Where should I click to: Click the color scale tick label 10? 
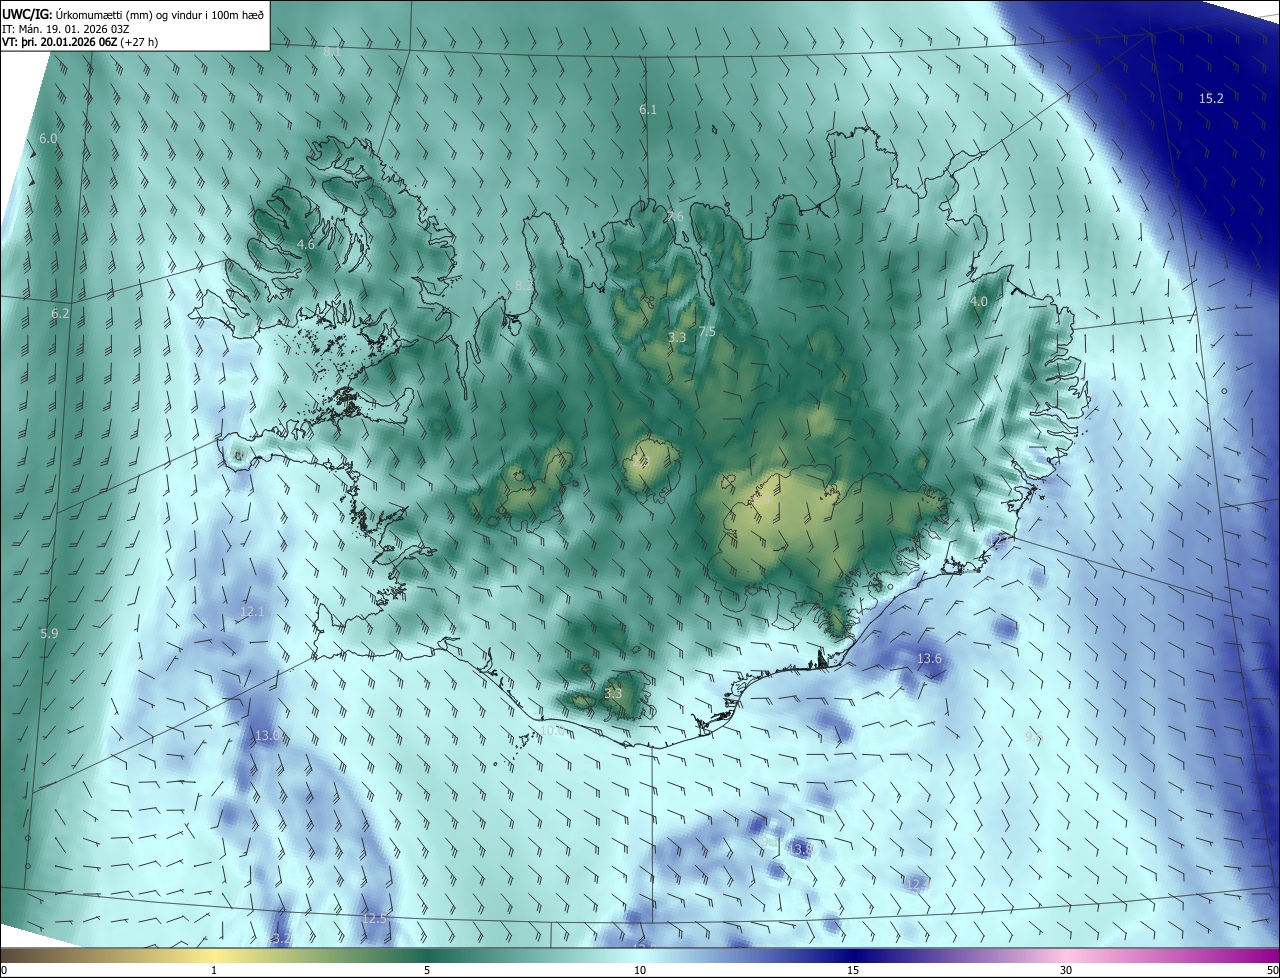point(640,970)
